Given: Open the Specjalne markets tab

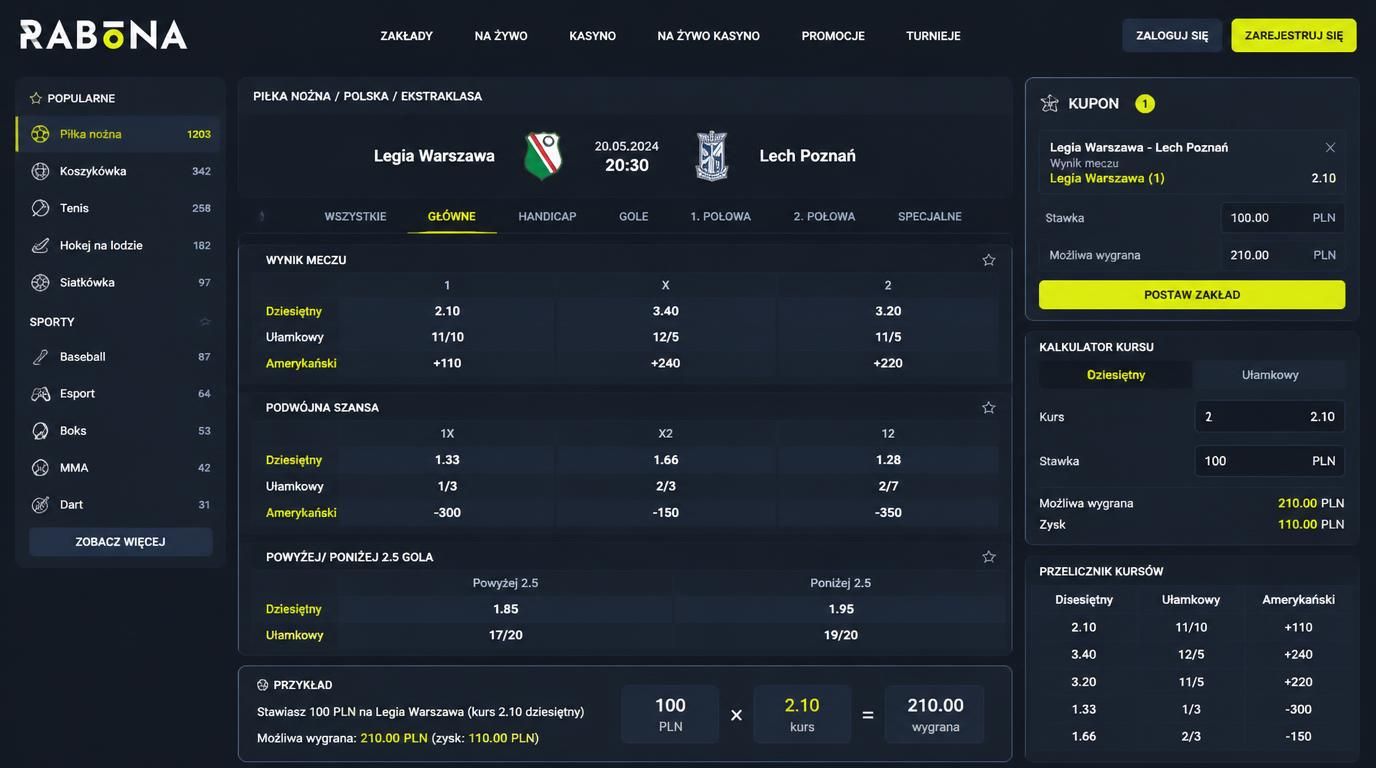Looking at the screenshot, I should point(930,216).
